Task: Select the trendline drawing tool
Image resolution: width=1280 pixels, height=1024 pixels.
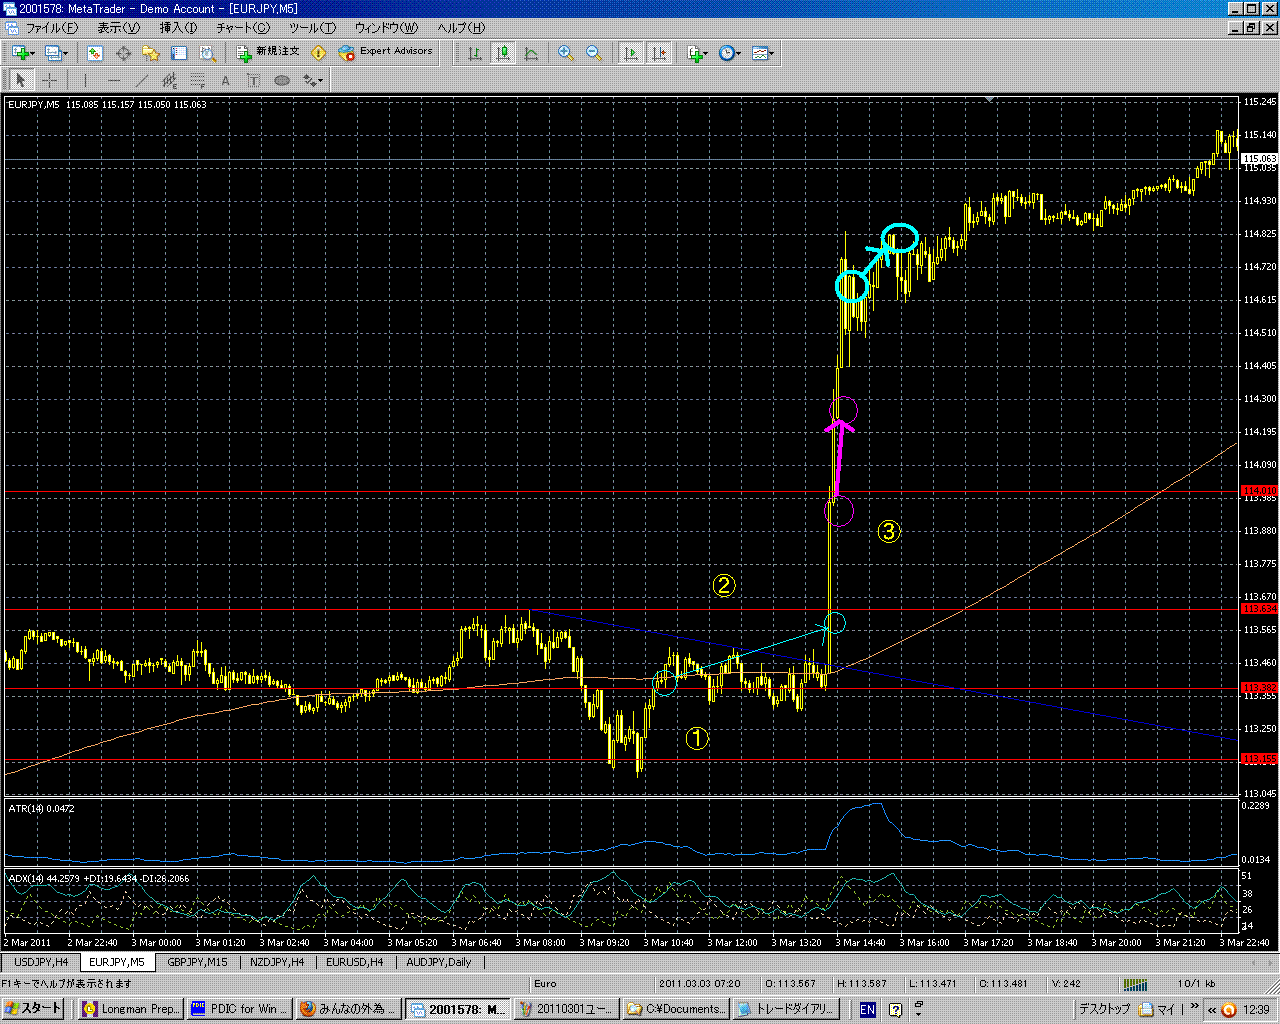Action: (142, 81)
